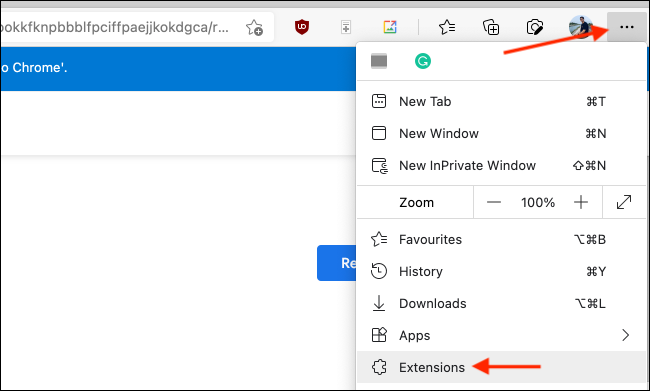This screenshot has width=650, height=391.
Task: Click the uBlock Origin shield icon
Action: click(x=302, y=27)
